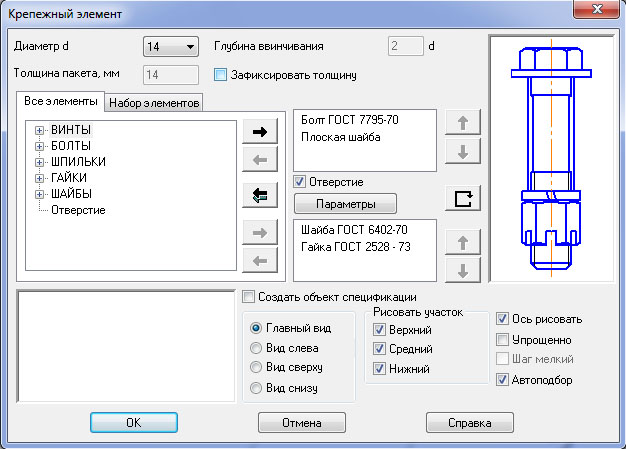Screen dimensions: 626x449
Task: Switch to Все элементы tab
Action: coord(61,101)
